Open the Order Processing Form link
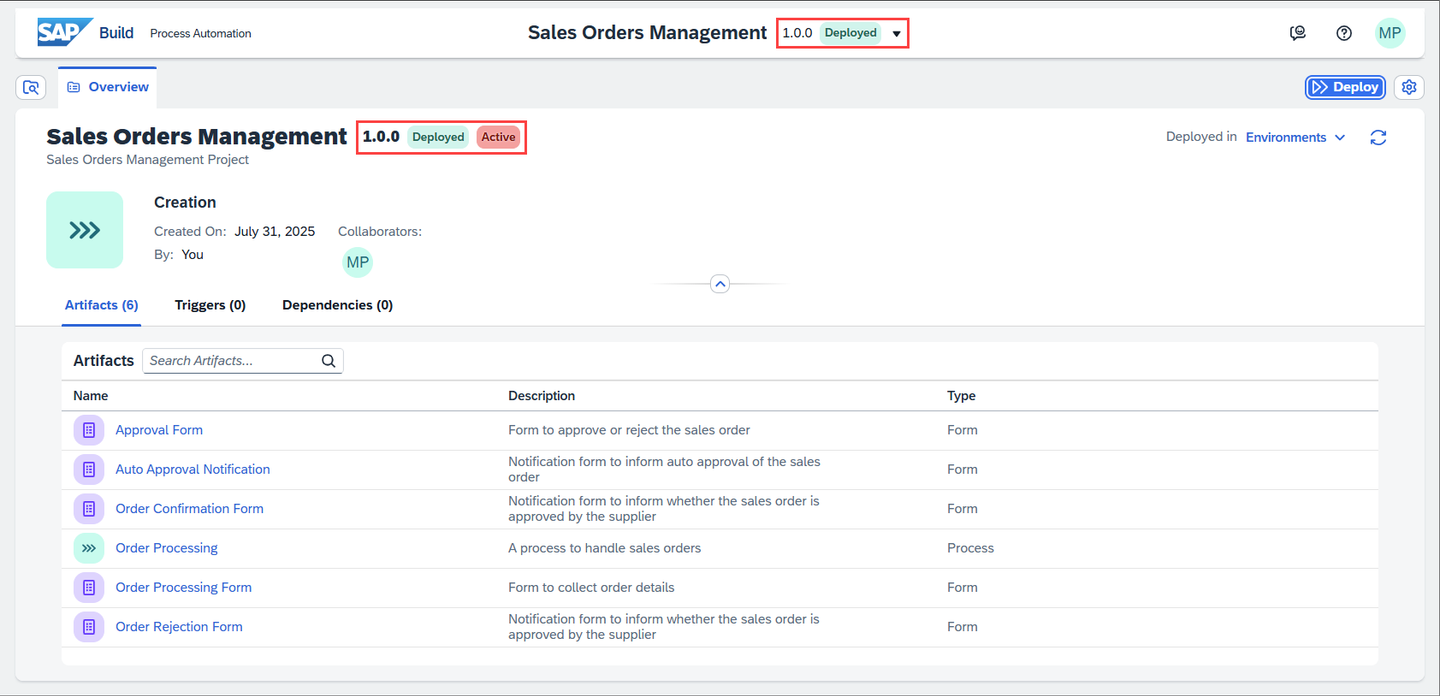1440x696 pixels. point(183,587)
